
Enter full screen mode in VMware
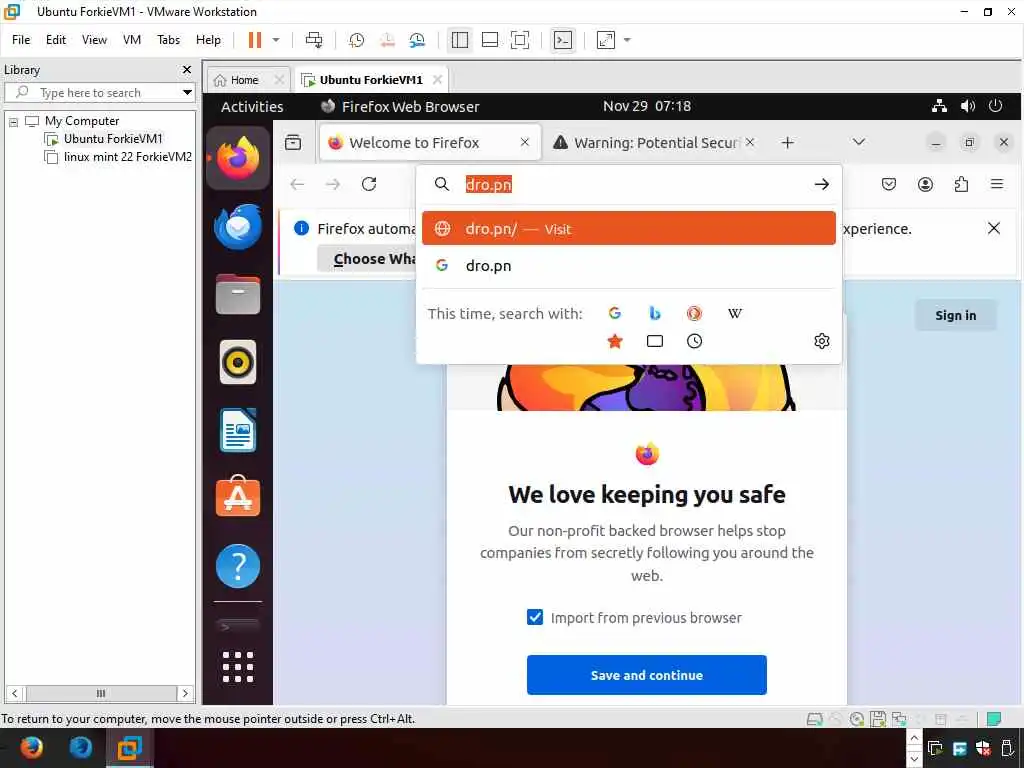click(520, 40)
